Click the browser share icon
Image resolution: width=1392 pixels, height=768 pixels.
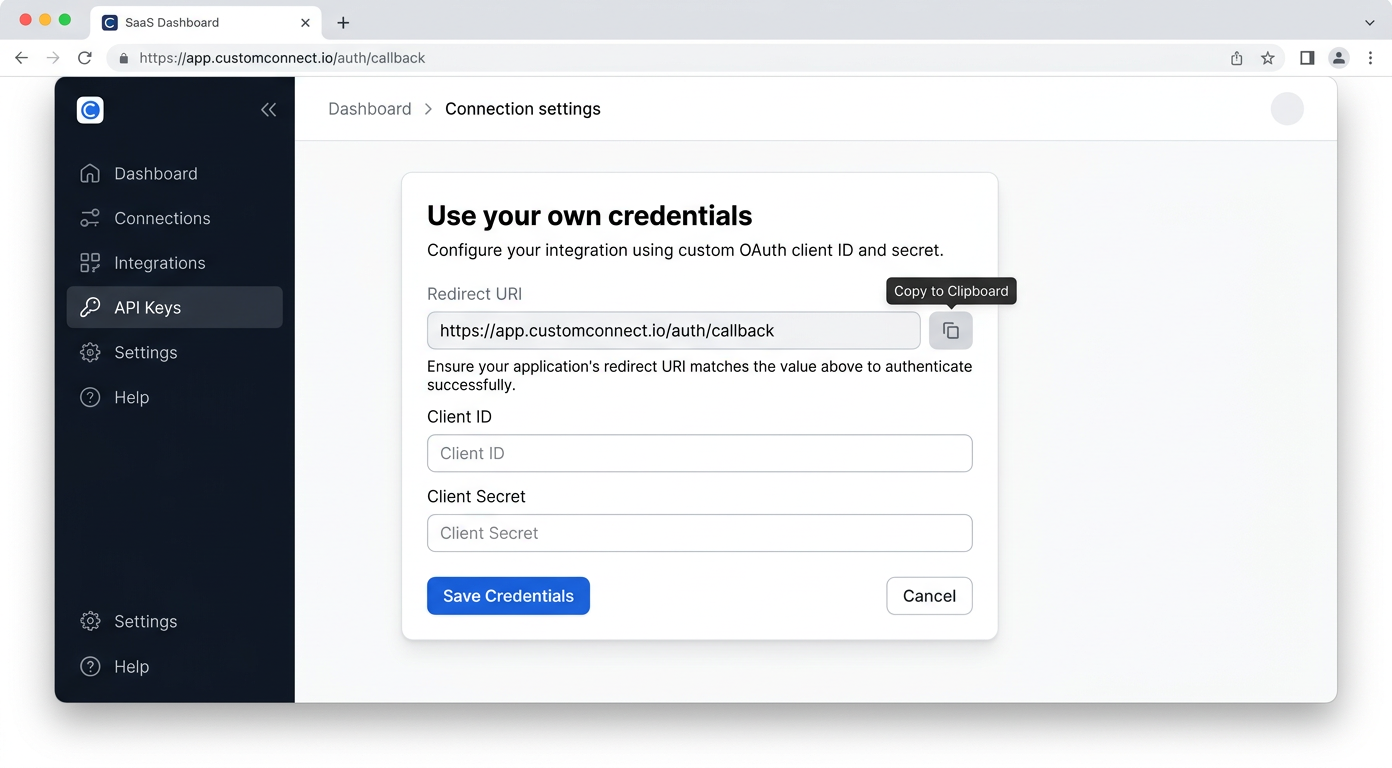[1237, 58]
